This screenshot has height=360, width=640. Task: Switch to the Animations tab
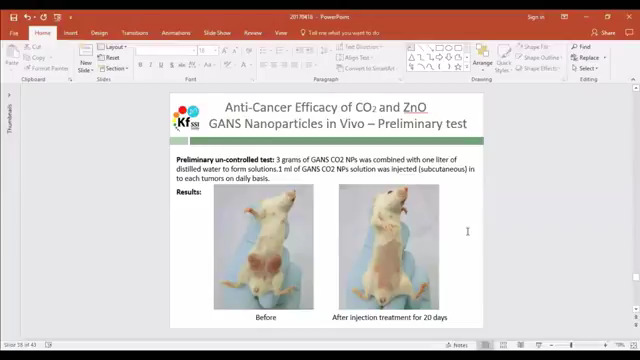pyautogui.click(x=176, y=33)
